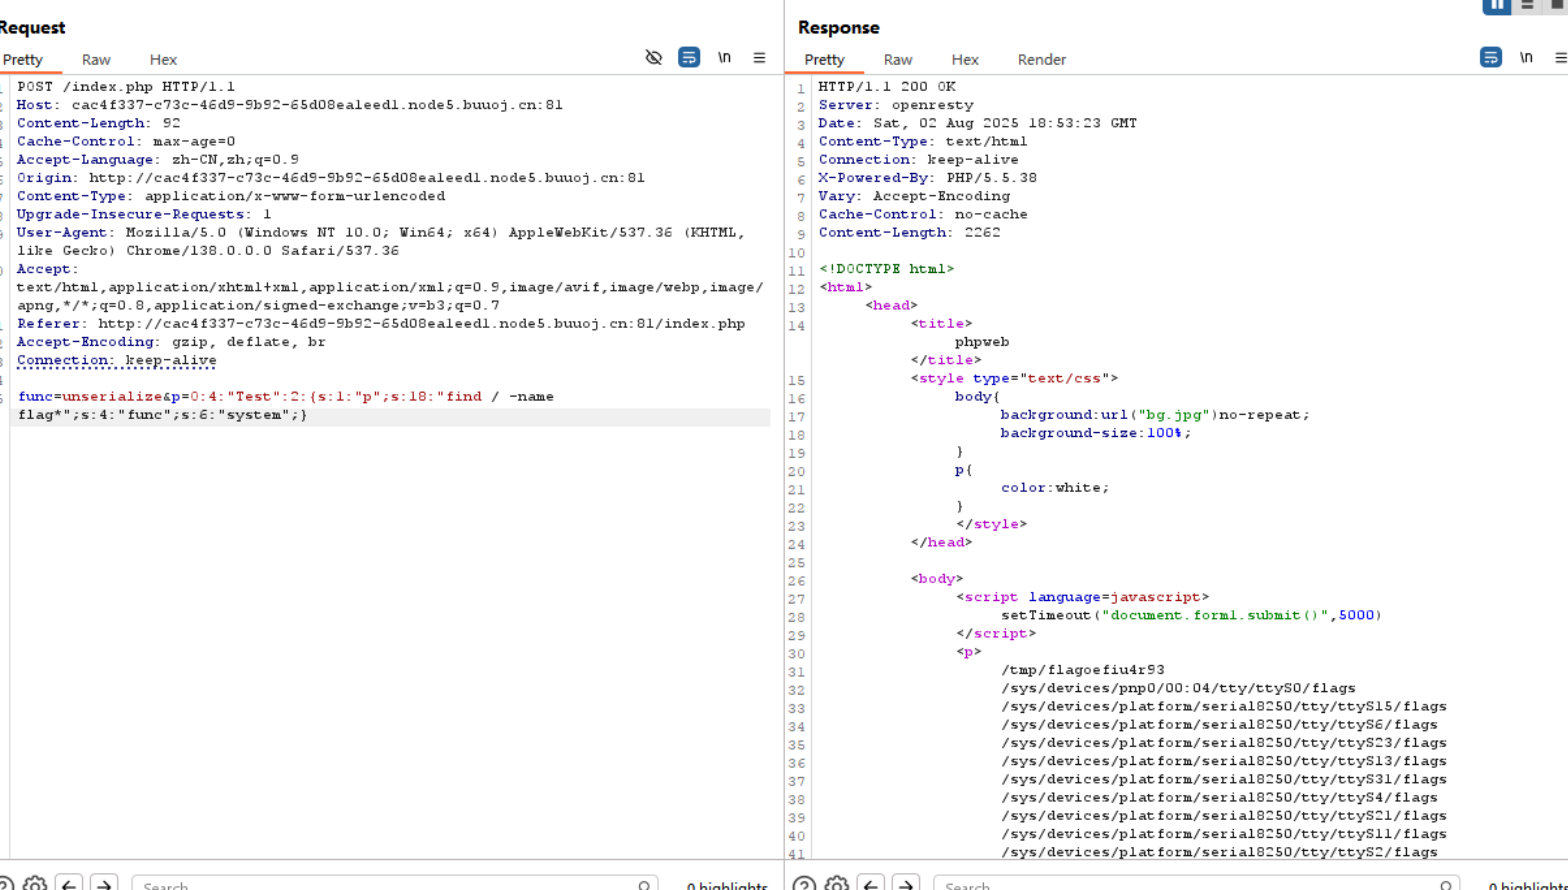1568x890 pixels.
Task: Go to next match in Response search
Action: (x=905, y=884)
